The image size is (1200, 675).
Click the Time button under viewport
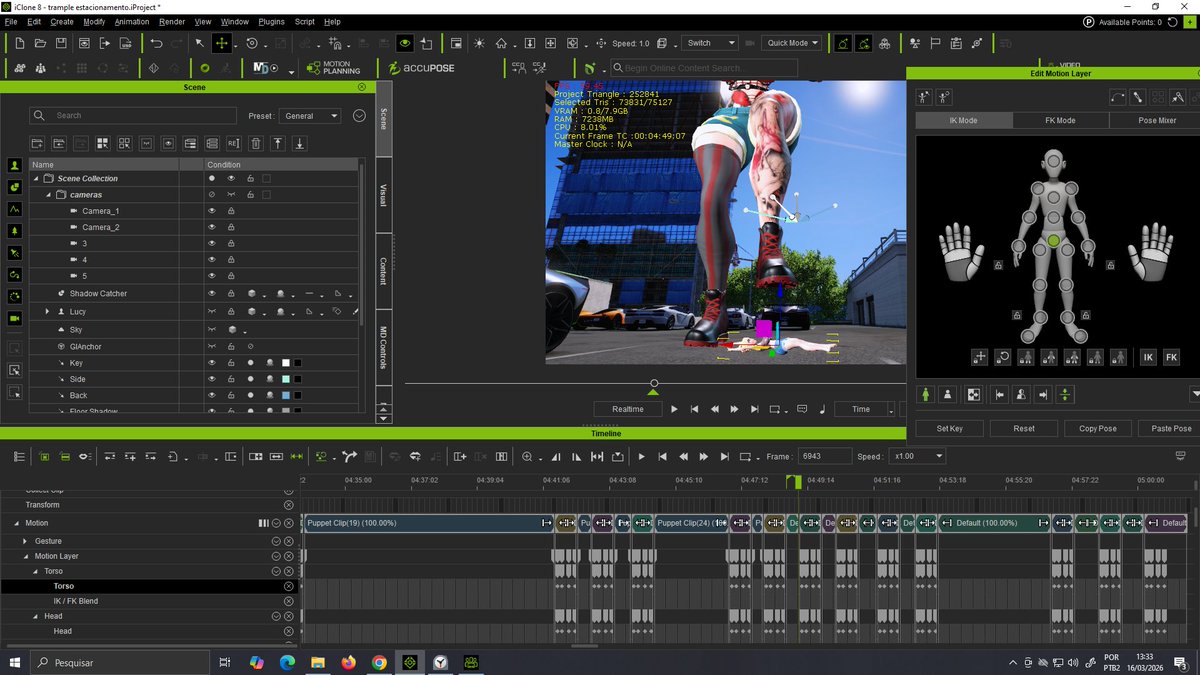pos(861,409)
